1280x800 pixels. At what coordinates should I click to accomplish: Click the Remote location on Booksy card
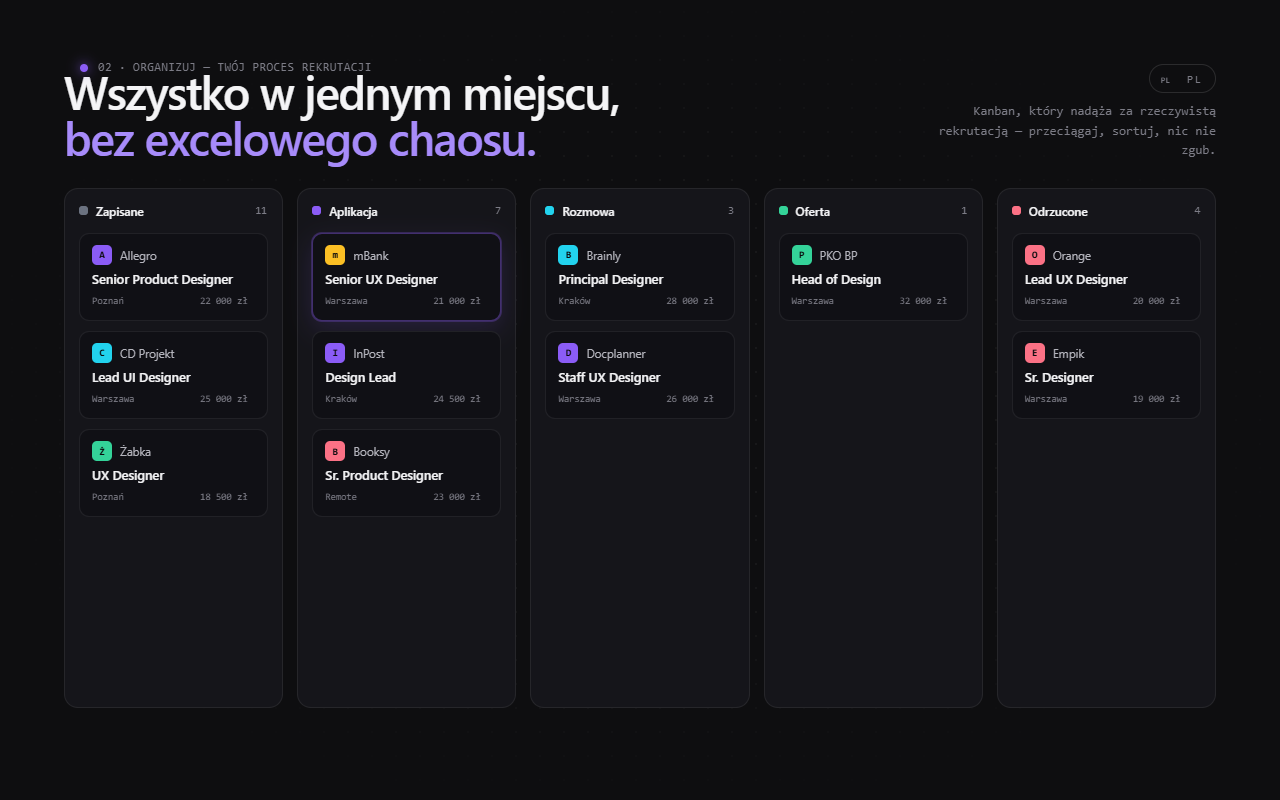(341, 497)
